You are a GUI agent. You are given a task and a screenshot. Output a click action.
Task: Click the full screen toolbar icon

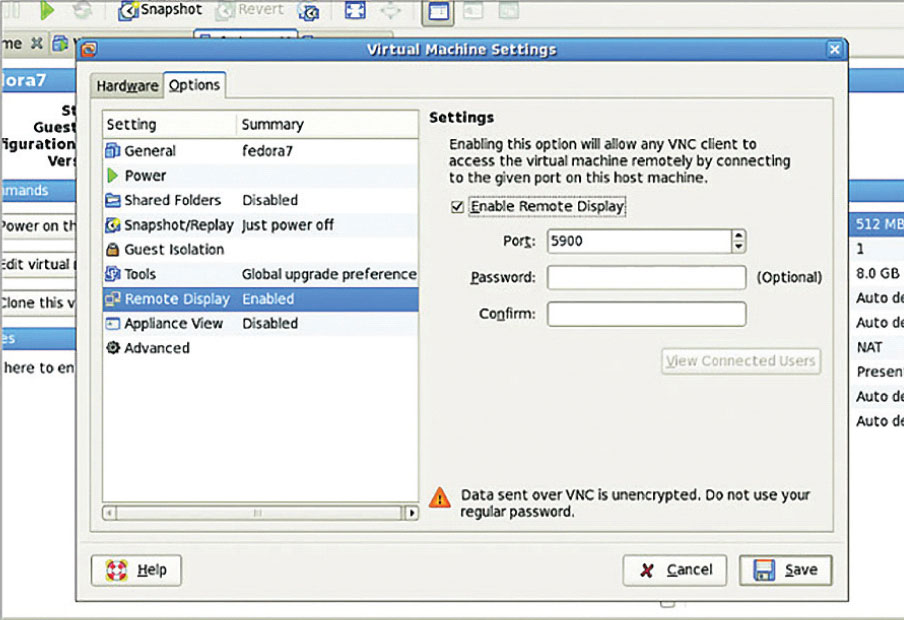coord(355,11)
